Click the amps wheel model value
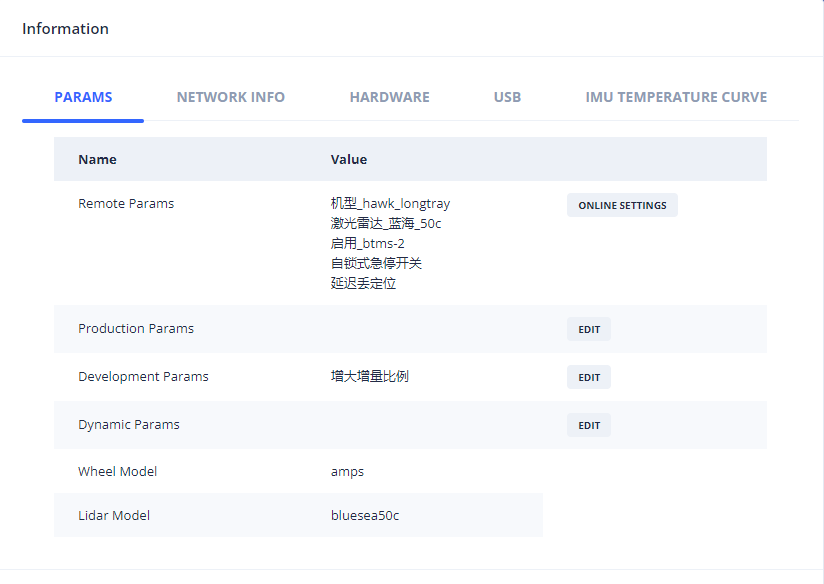This screenshot has width=824, height=584. 347,471
